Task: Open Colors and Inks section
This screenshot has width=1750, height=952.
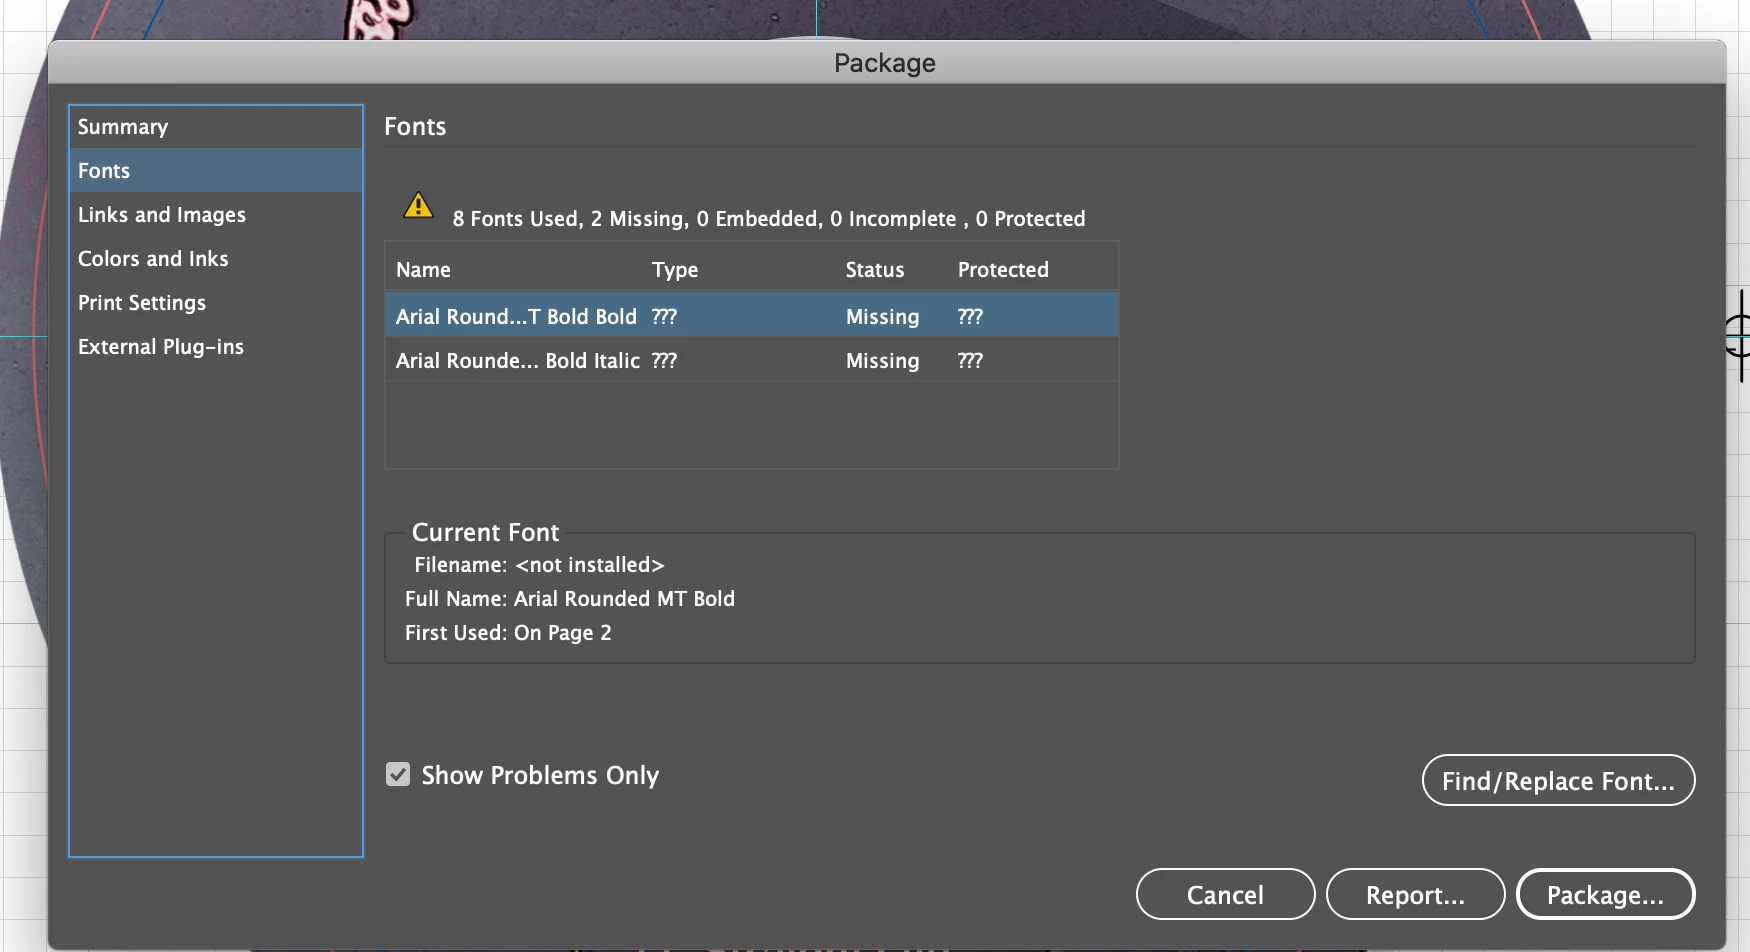Action: (x=216, y=259)
